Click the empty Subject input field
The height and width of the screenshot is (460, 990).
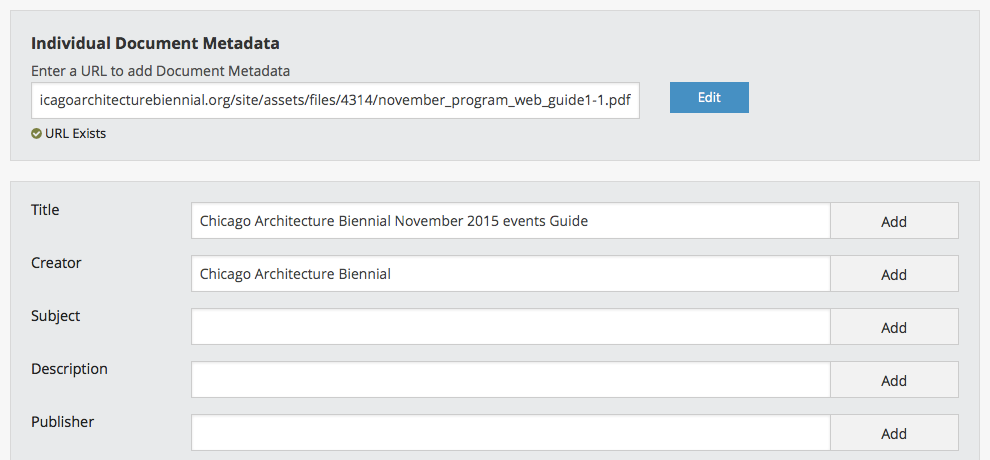point(510,327)
